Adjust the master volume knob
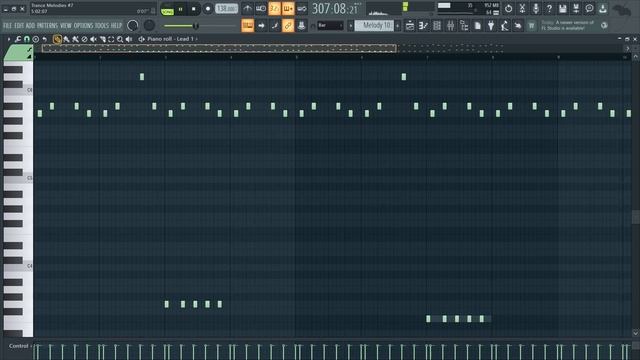 (133, 25)
